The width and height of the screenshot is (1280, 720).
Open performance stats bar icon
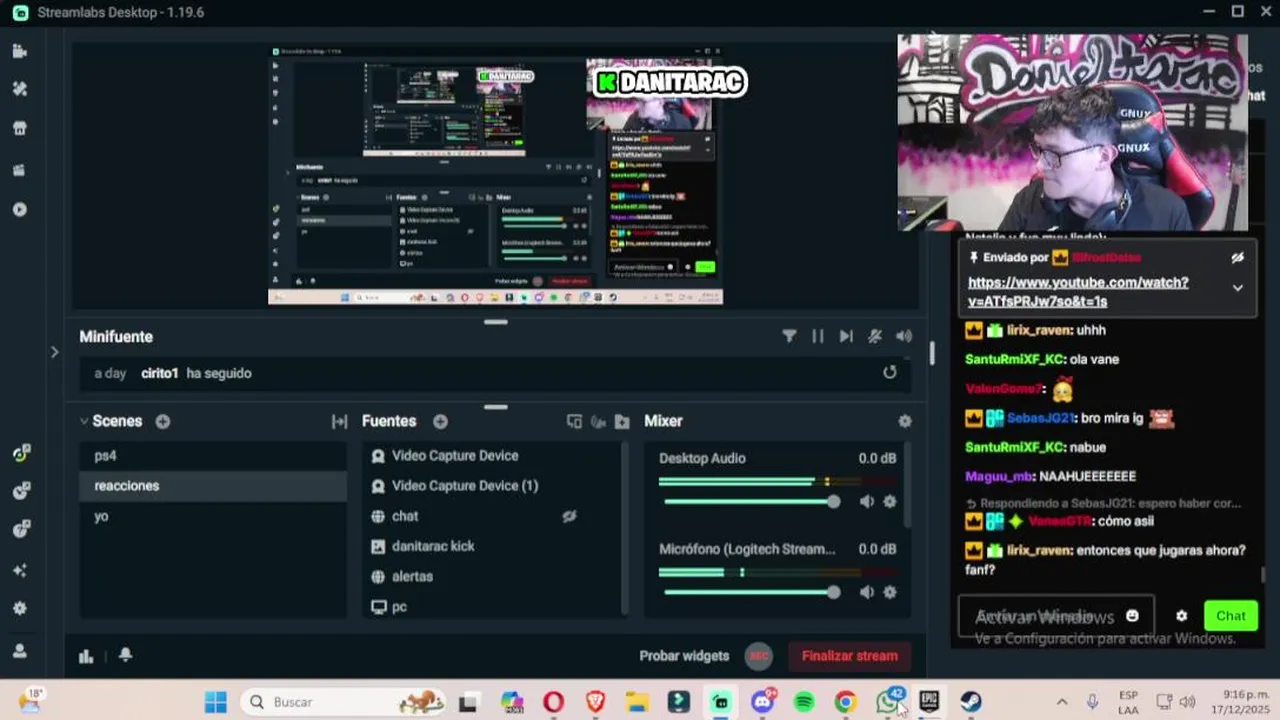point(86,656)
